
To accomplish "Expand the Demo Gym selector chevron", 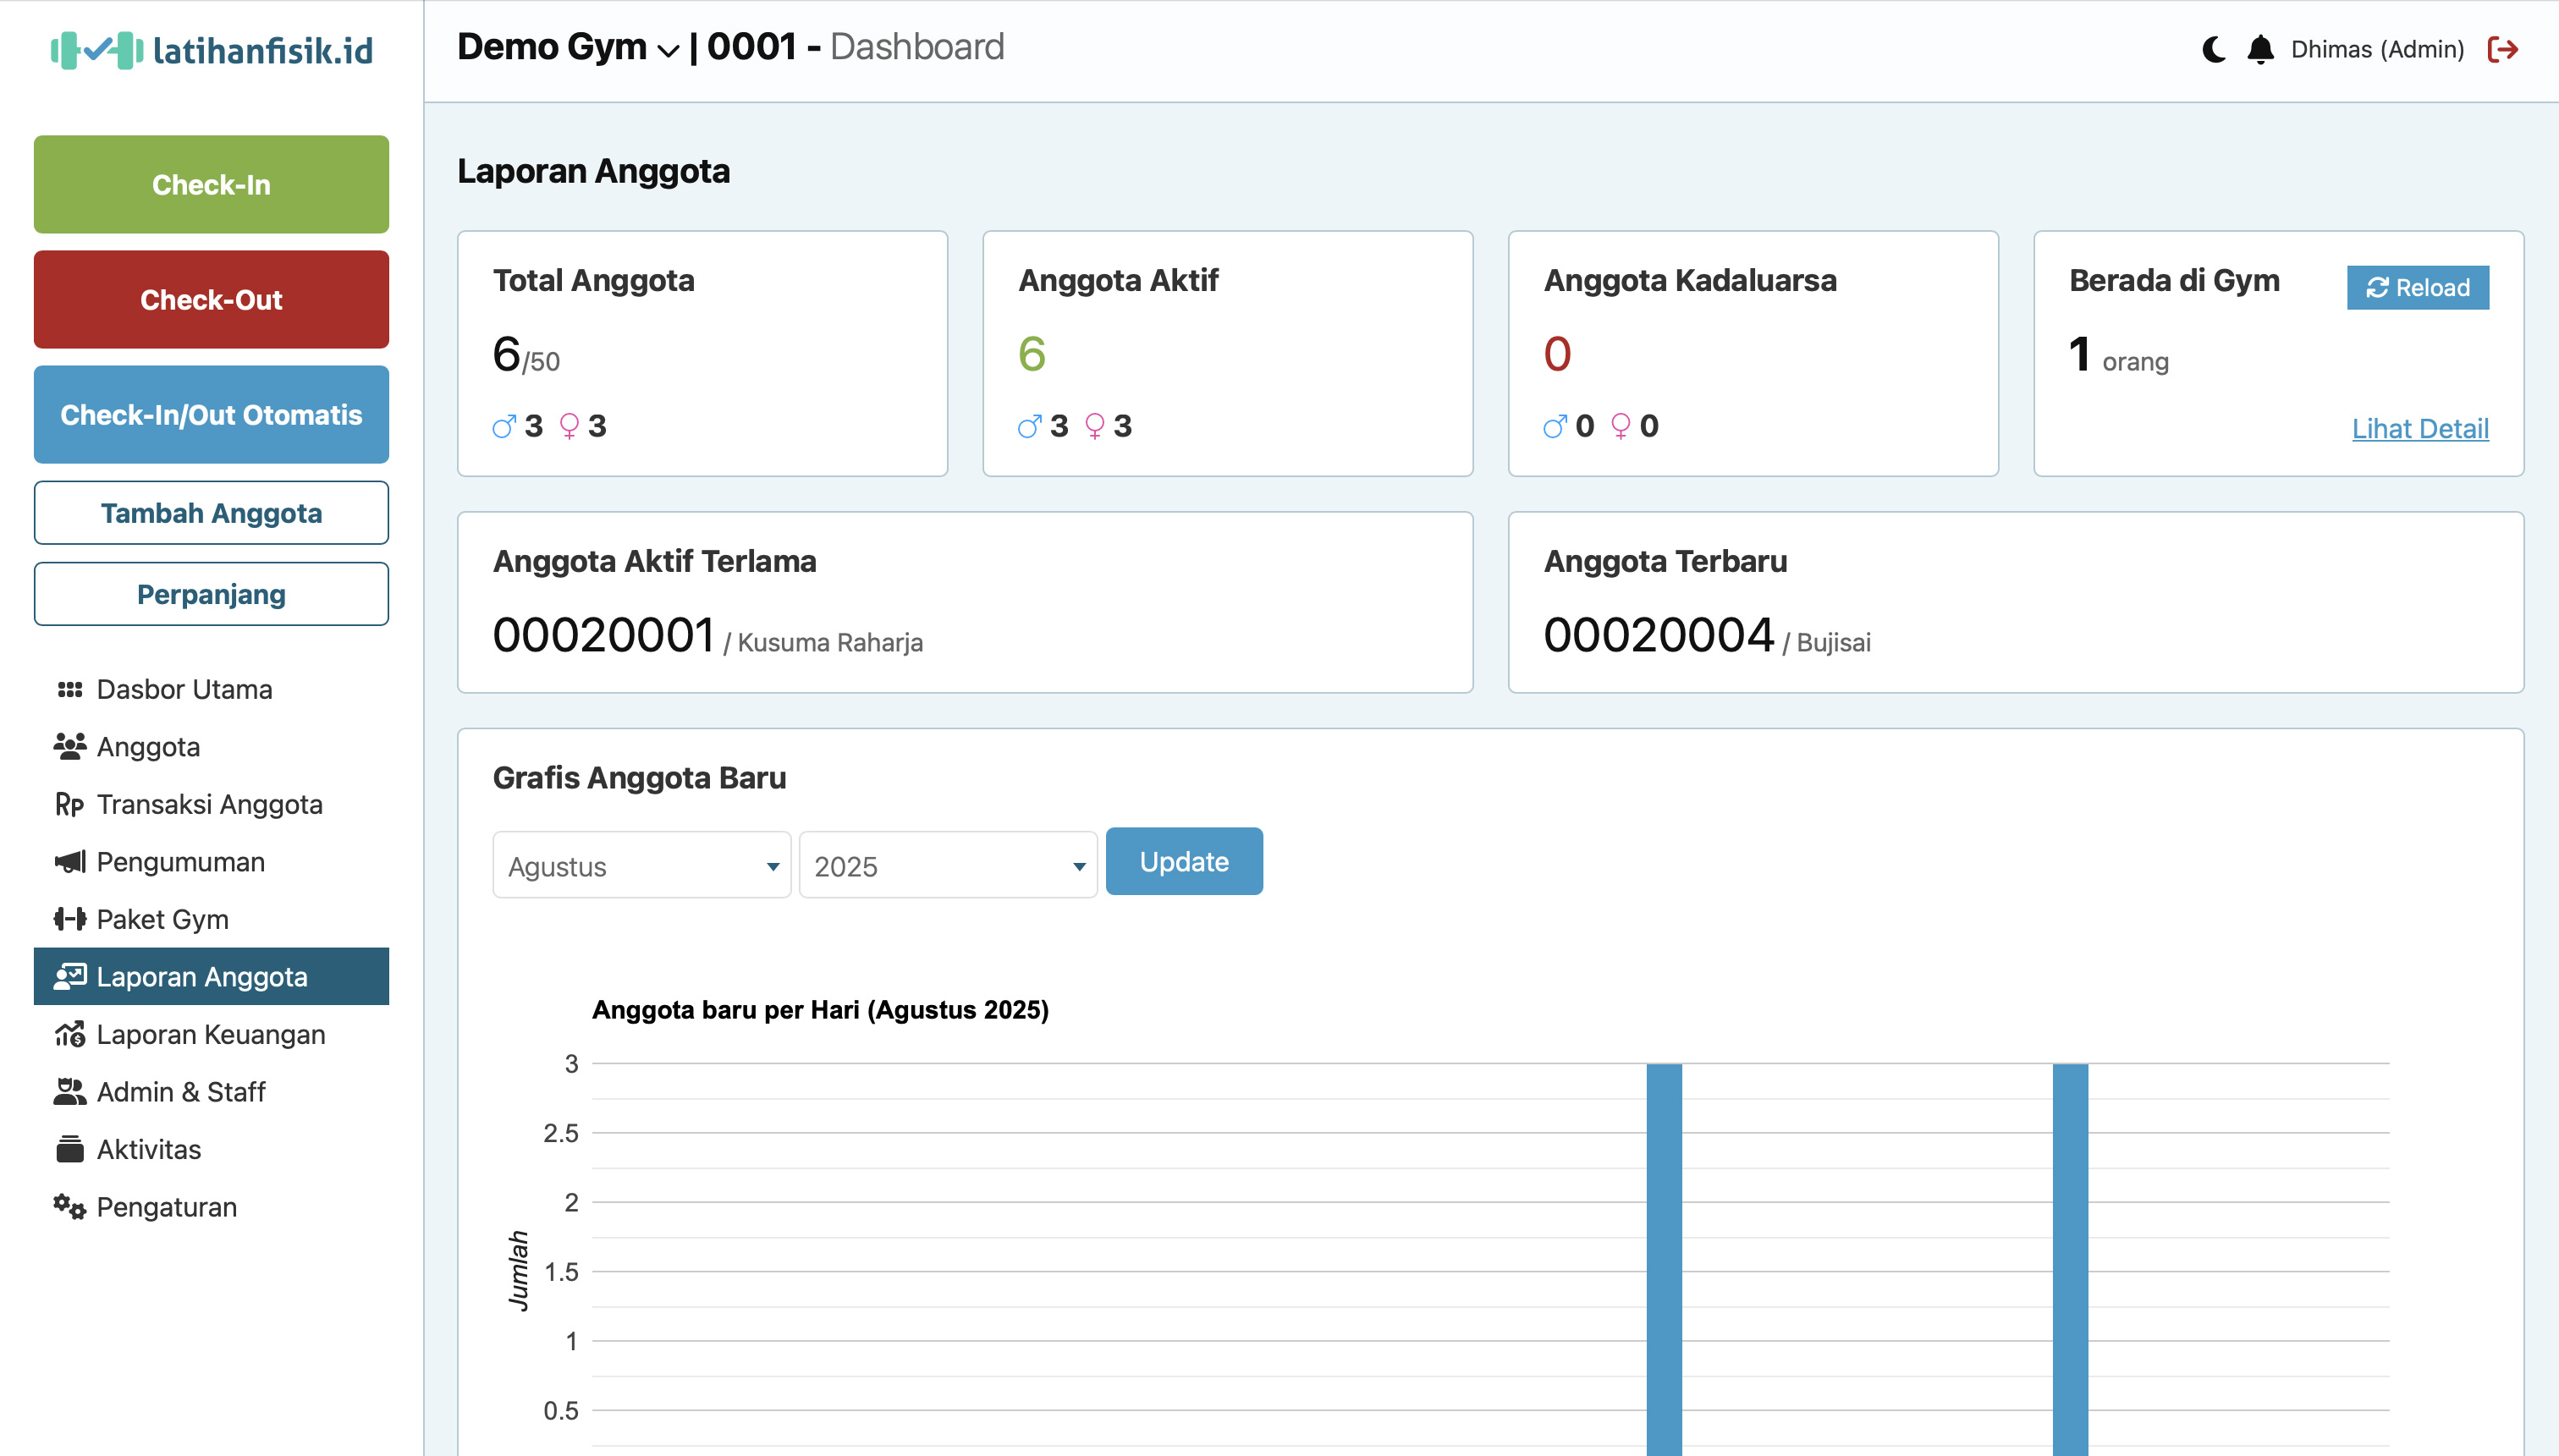I will click(x=668, y=50).
